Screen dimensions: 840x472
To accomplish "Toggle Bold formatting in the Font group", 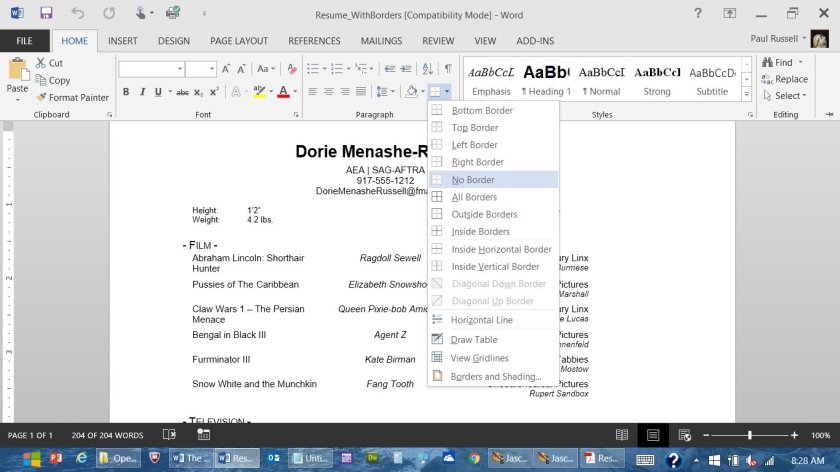I will tap(126, 92).
